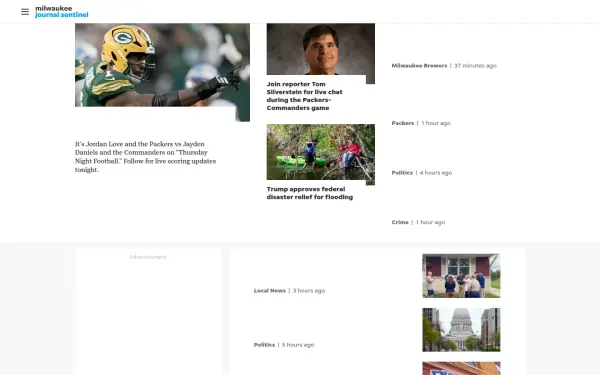Click the '3 hours ago' timestamp
Image resolution: width=600 pixels, height=375 pixels.
[x=309, y=291]
